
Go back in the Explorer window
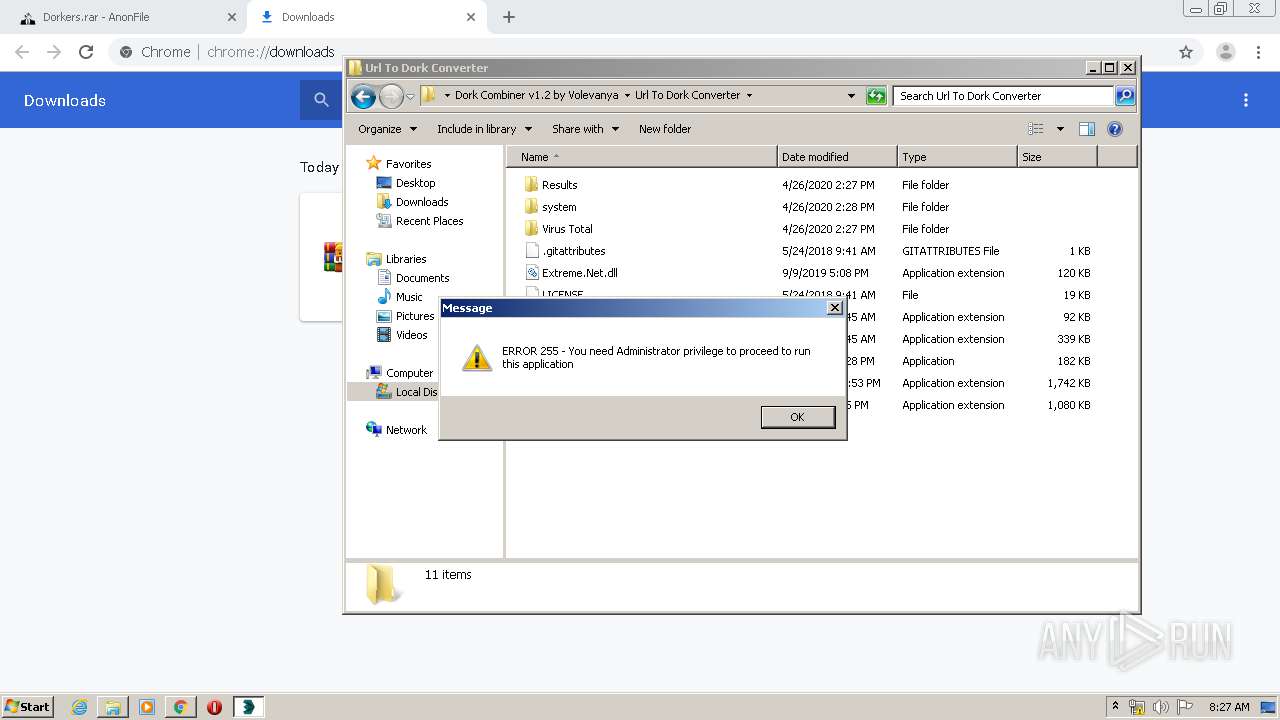[363, 96]
